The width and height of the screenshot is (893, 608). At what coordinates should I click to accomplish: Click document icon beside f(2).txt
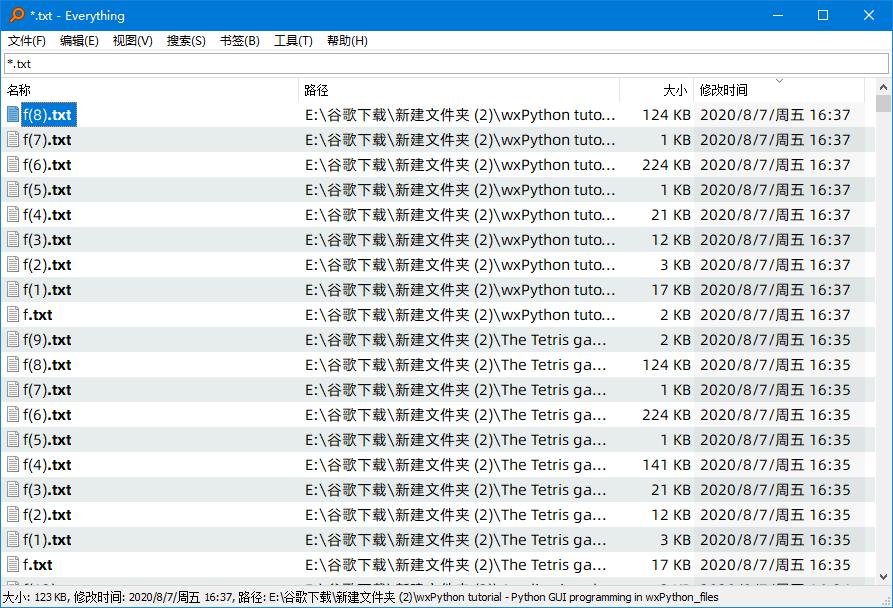click(x=12, y=264)
